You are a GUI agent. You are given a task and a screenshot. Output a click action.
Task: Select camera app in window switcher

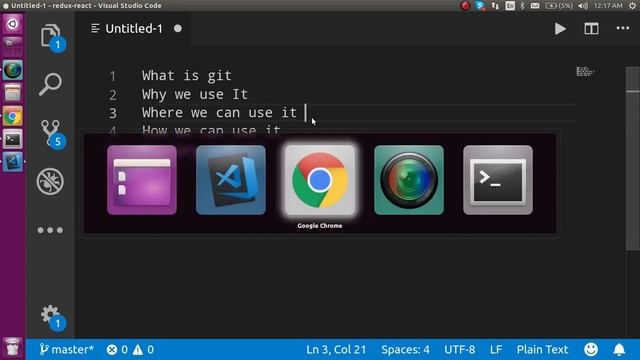(x=409, y=180)
